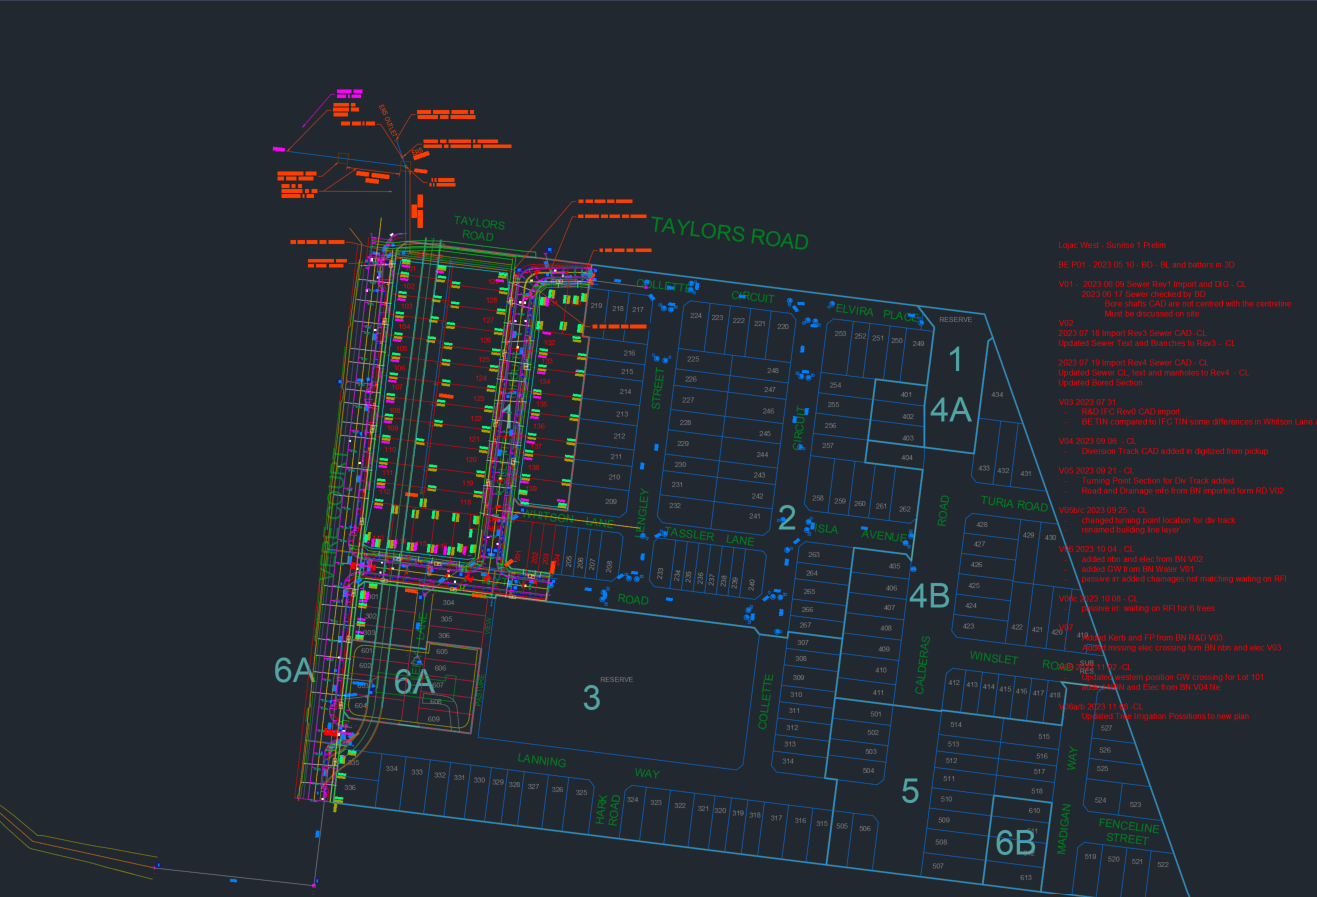
Task: Click the large stage 3 number
Action: coord(592,698)
